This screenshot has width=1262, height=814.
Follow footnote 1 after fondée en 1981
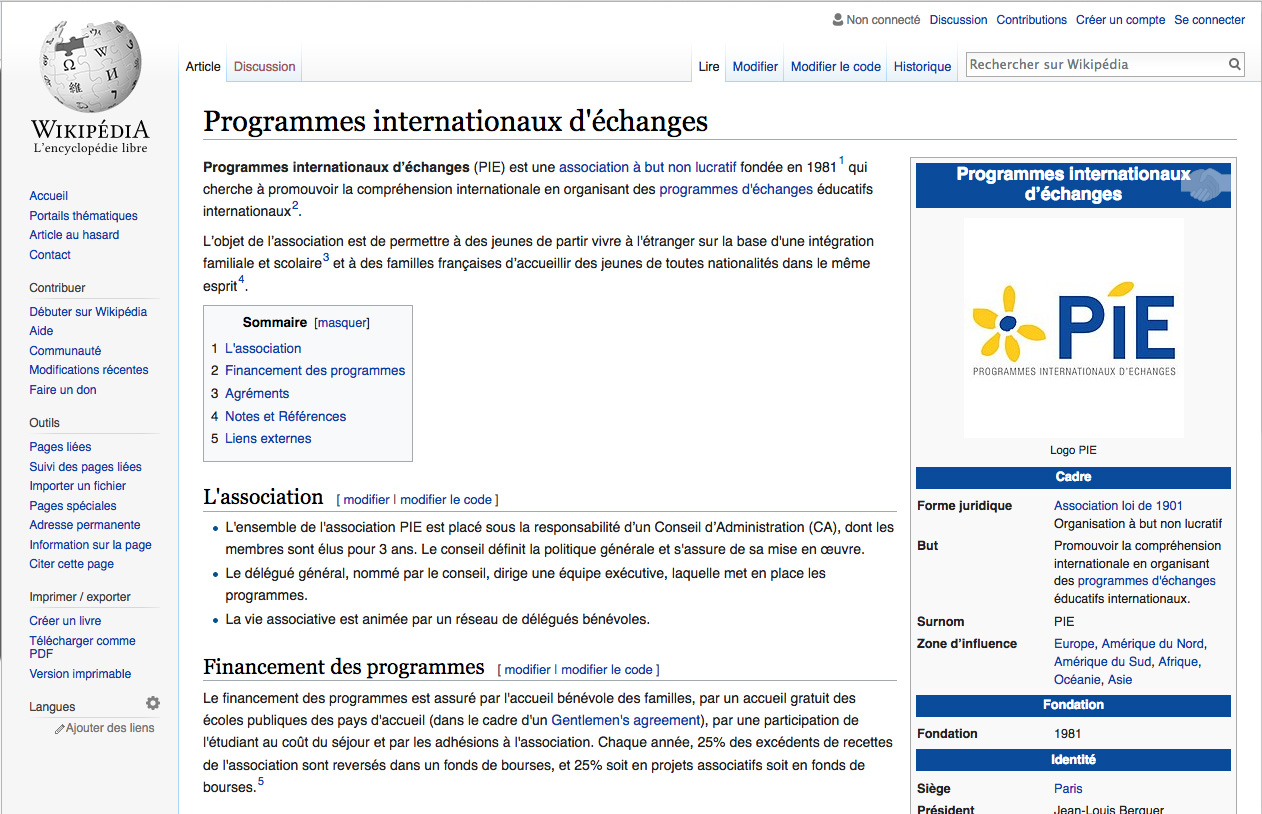841,161
